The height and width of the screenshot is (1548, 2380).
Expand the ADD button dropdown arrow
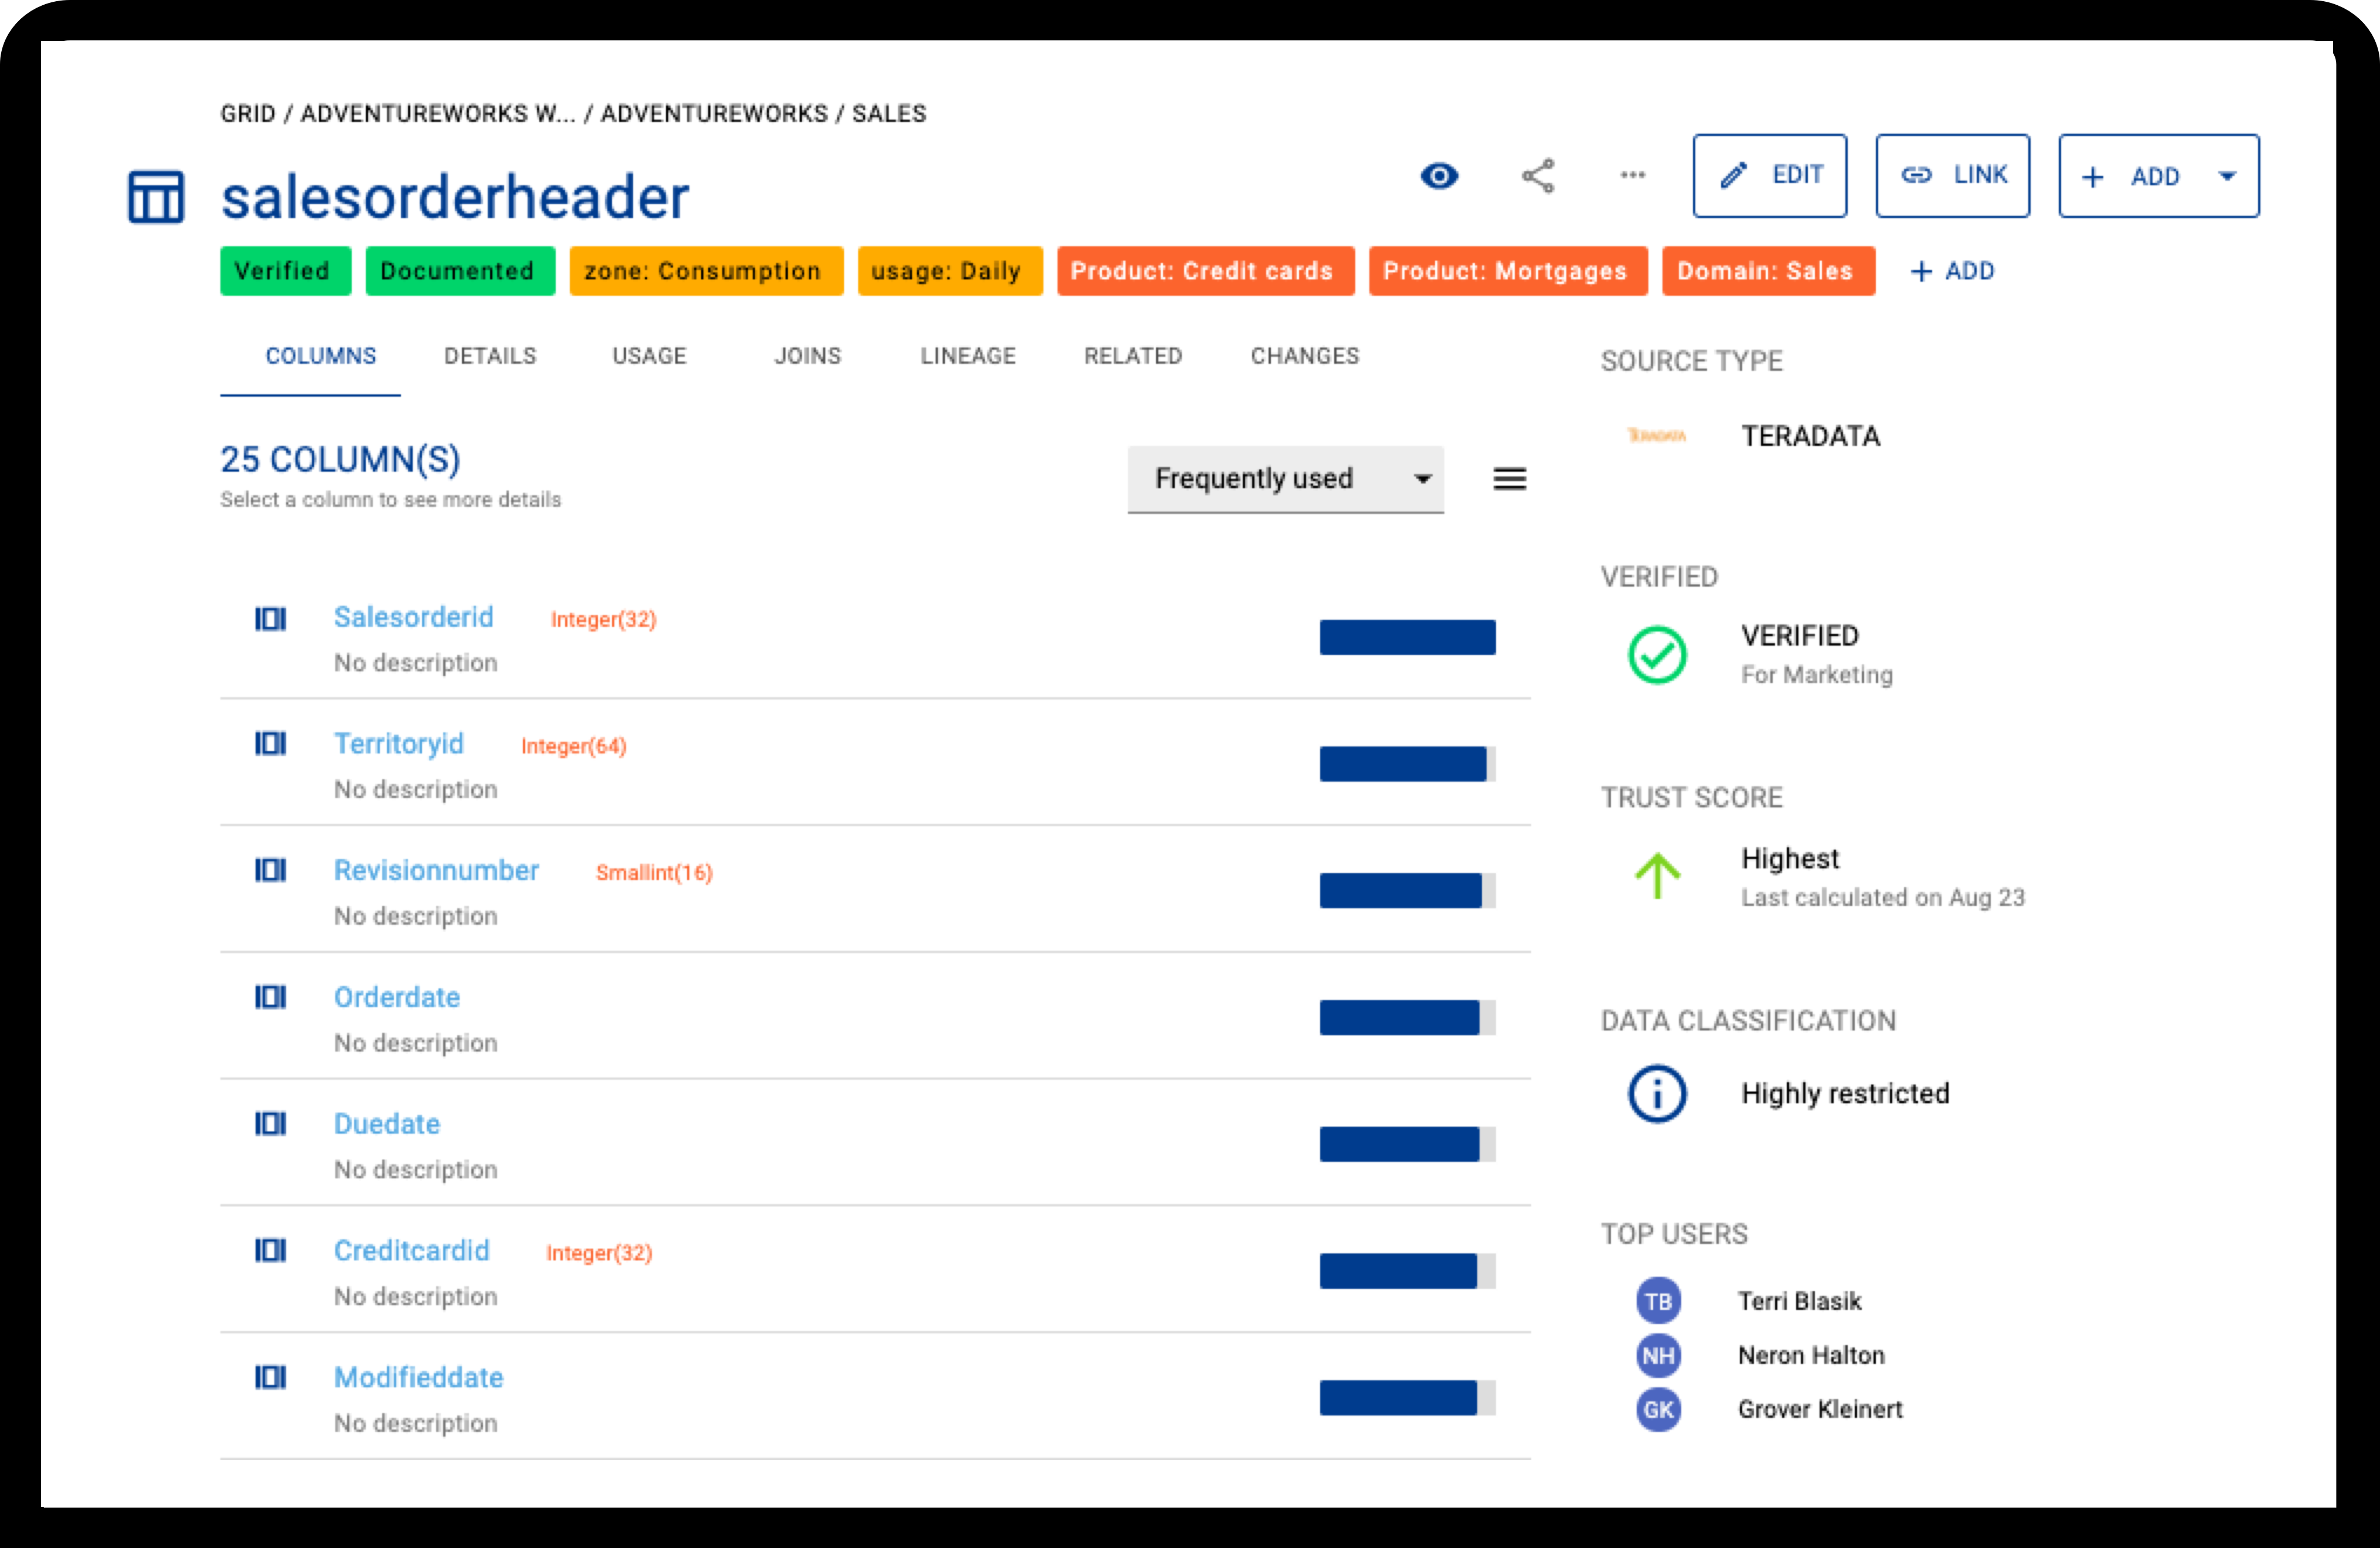[x=2227, y=177]
